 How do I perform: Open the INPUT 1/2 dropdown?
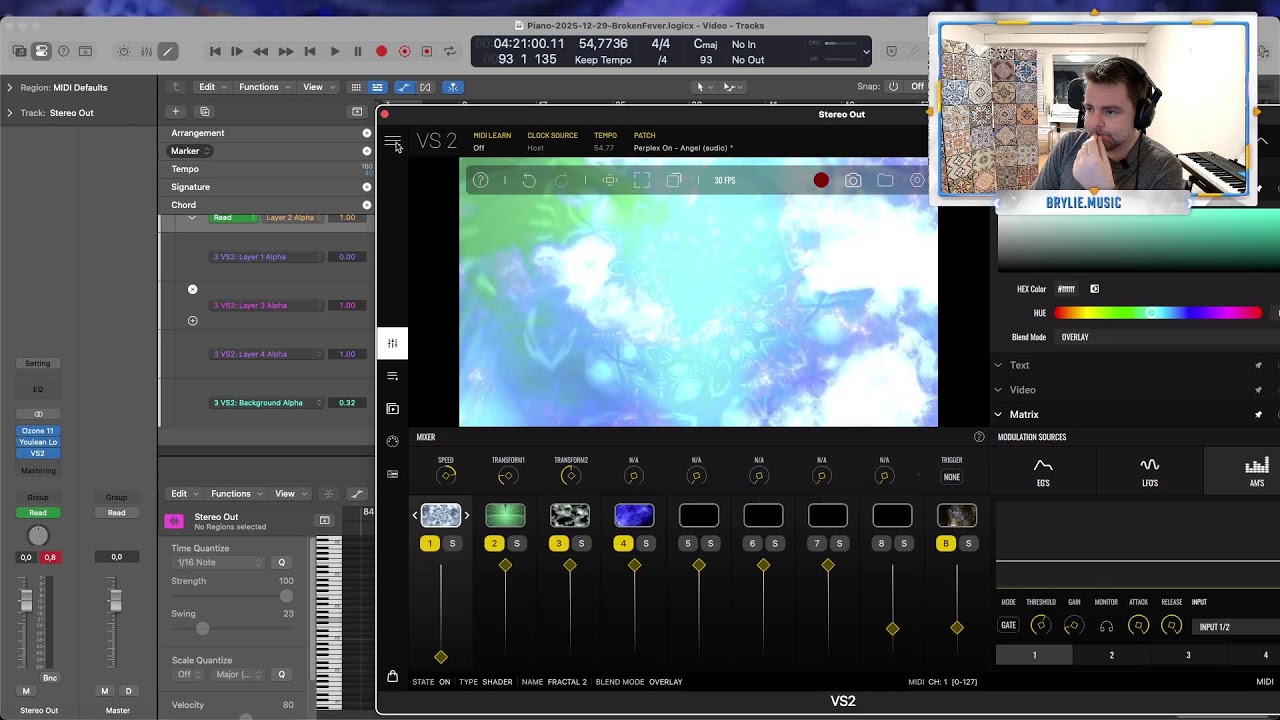[1237, 627]
